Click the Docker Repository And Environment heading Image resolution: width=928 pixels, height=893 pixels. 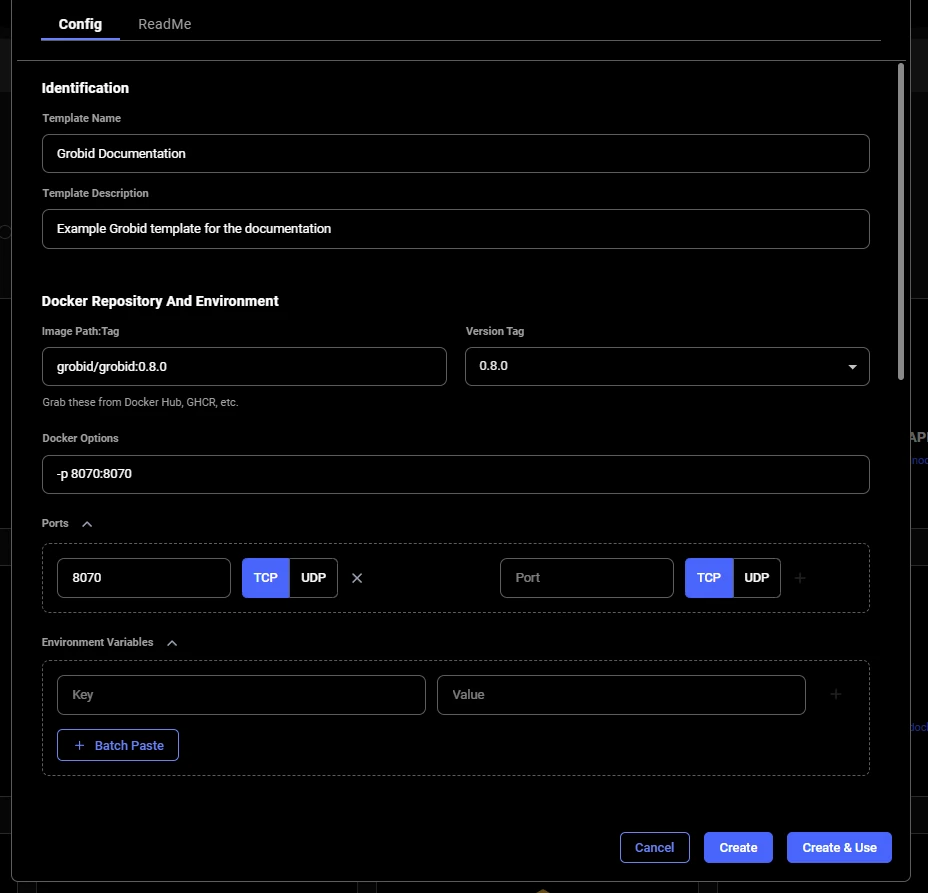160,301
